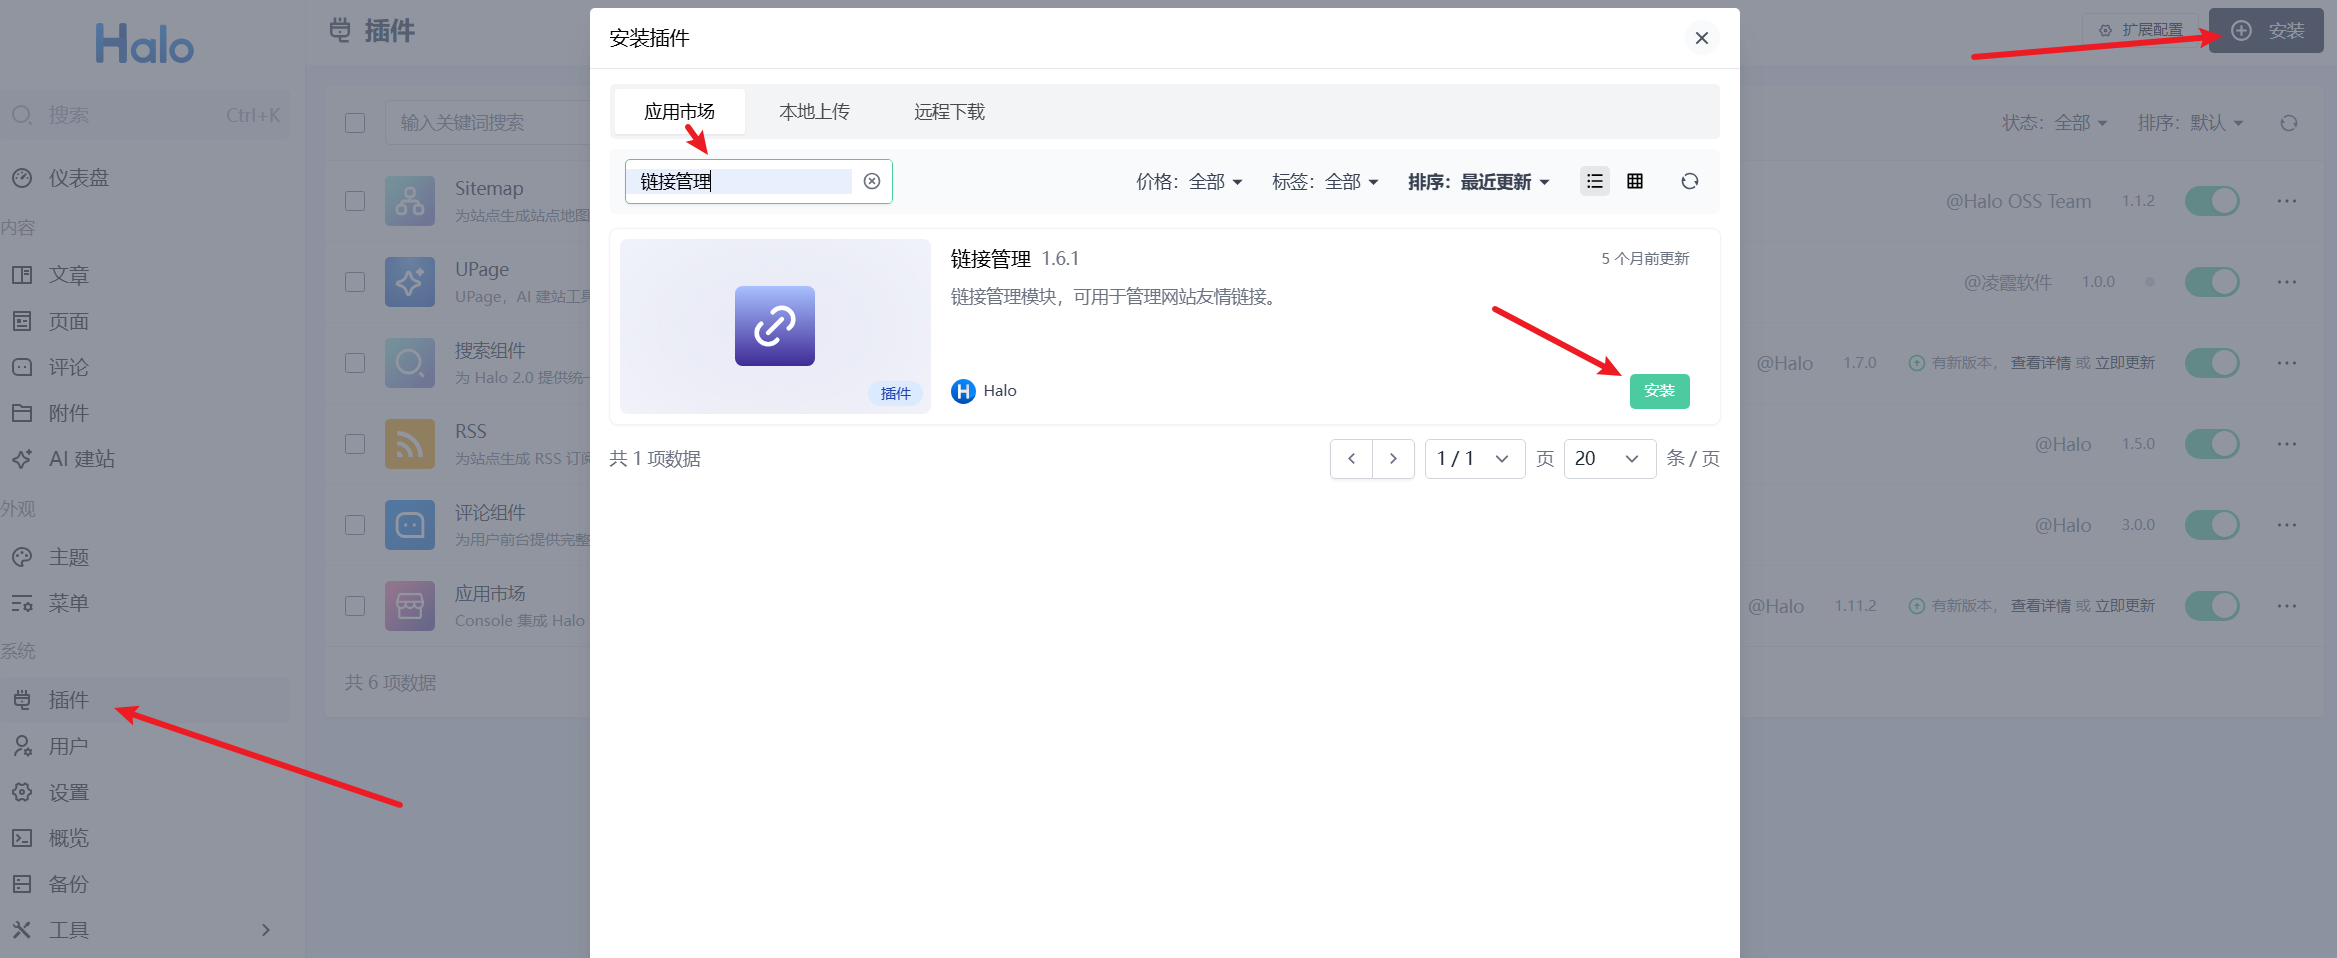Click the list view icon in plugin market
Screen dimensions: 2337x958
click(x=1594, y=181)
